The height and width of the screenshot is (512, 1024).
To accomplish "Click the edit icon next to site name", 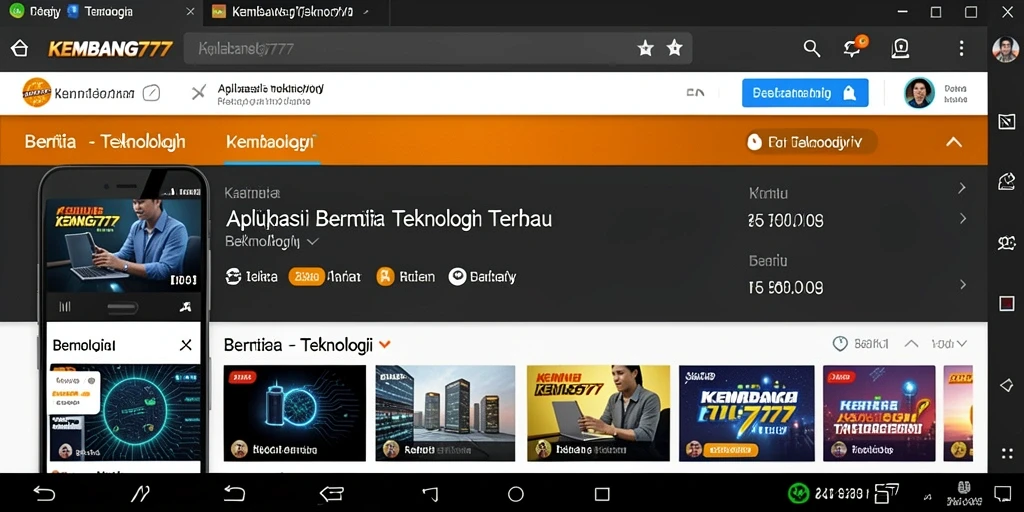I will point(151,93).
